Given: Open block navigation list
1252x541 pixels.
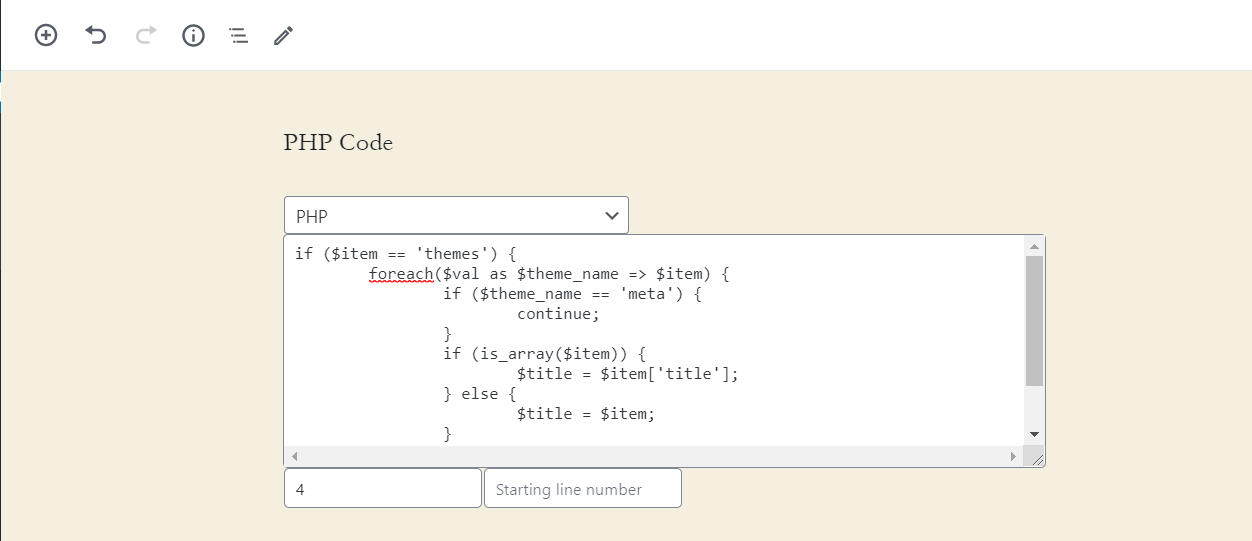Looking at the screenshot, I should 238,36.
